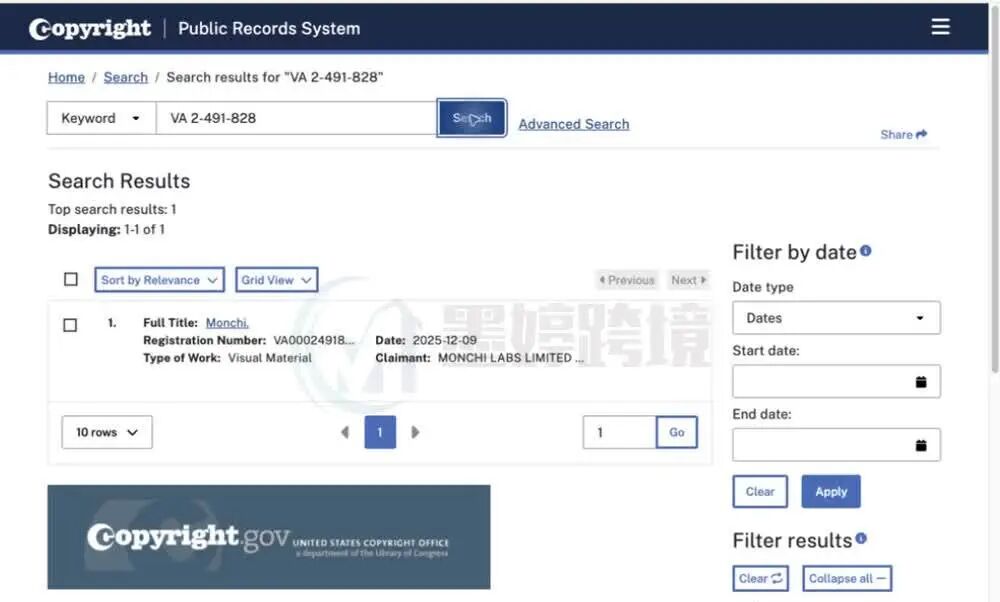Click Visual Material type of work
Viewport: 1000px width, 602px height.
point(270,358)
